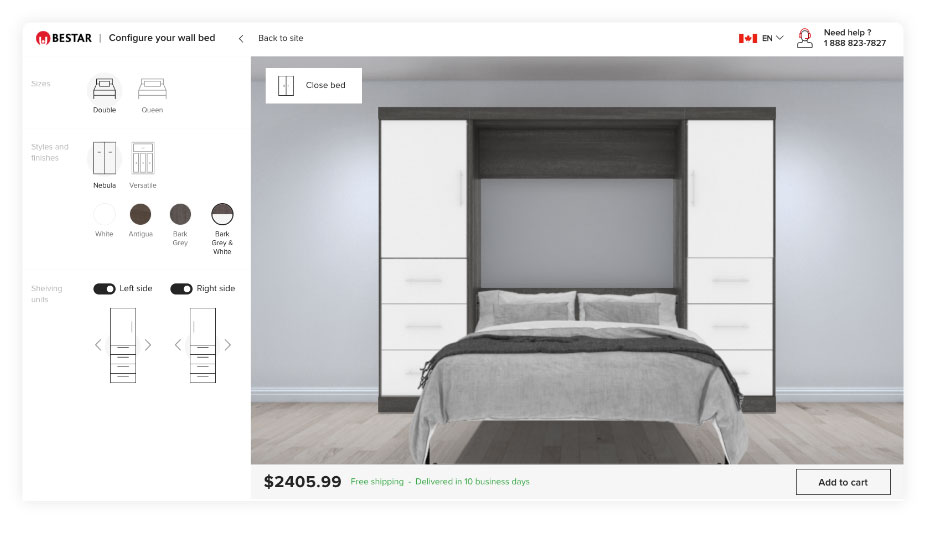Select the left shelving unit thumbnail

(123, 346)
